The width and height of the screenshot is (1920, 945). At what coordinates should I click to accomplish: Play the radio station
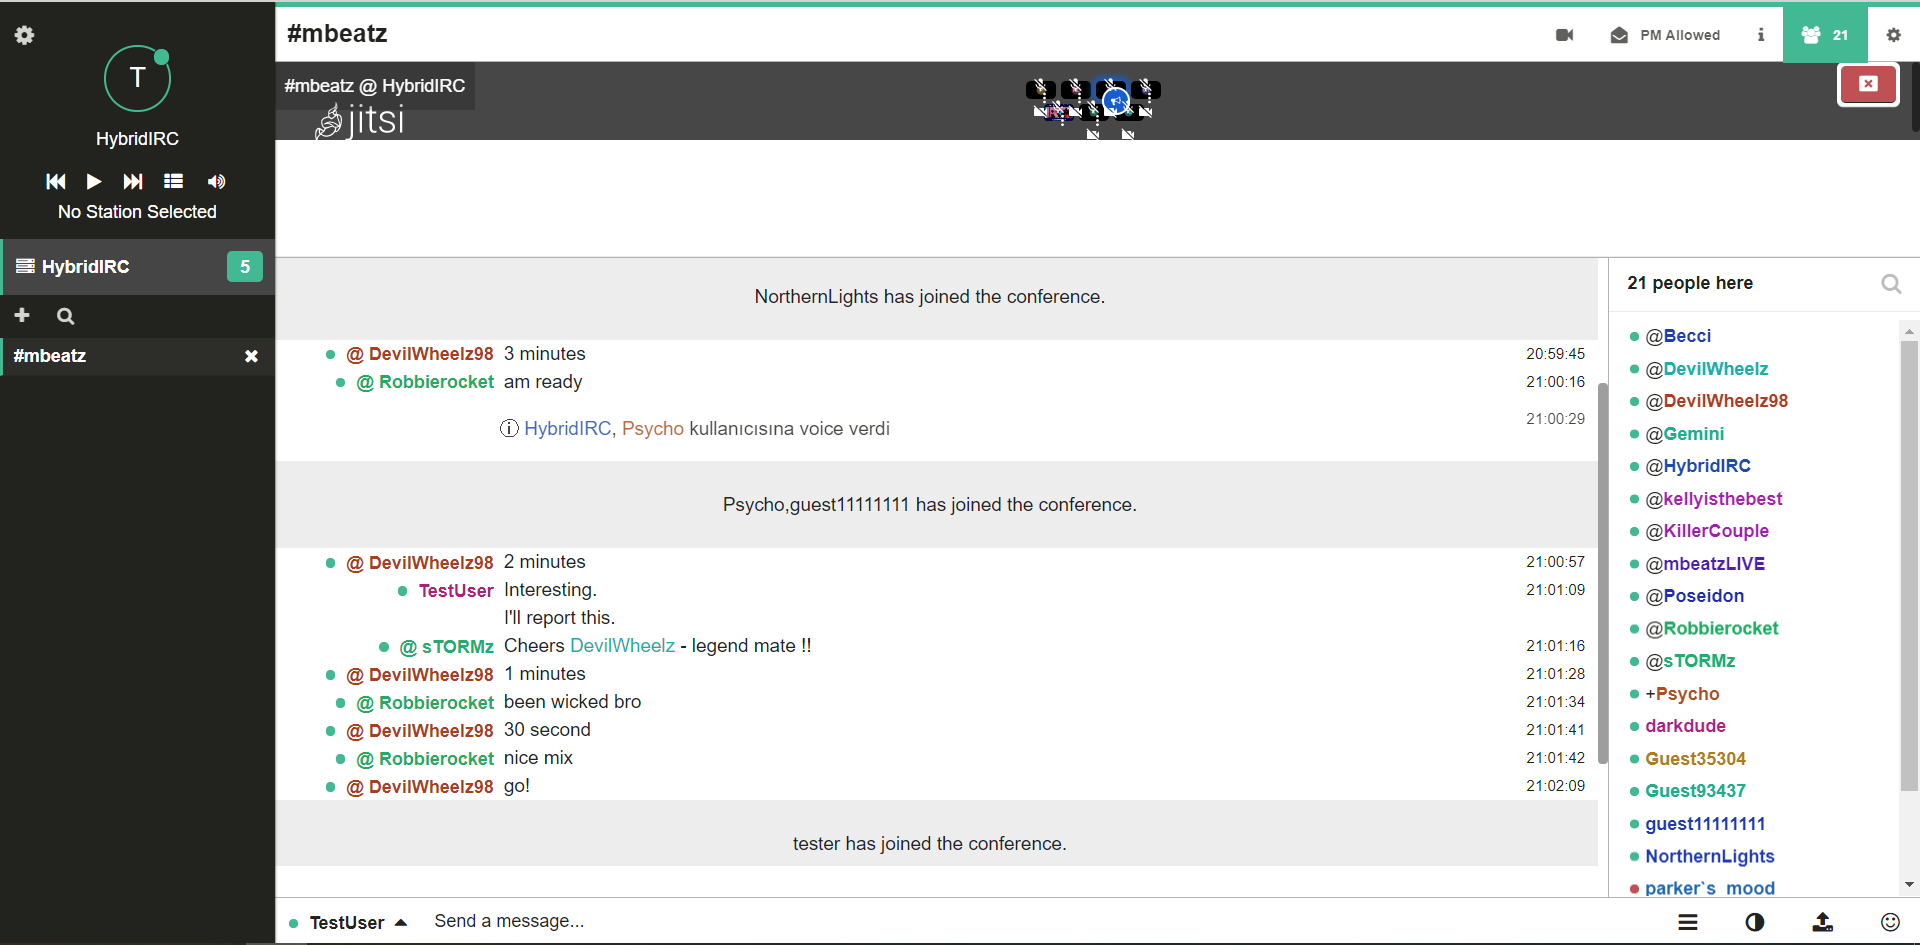click(94, 181)
